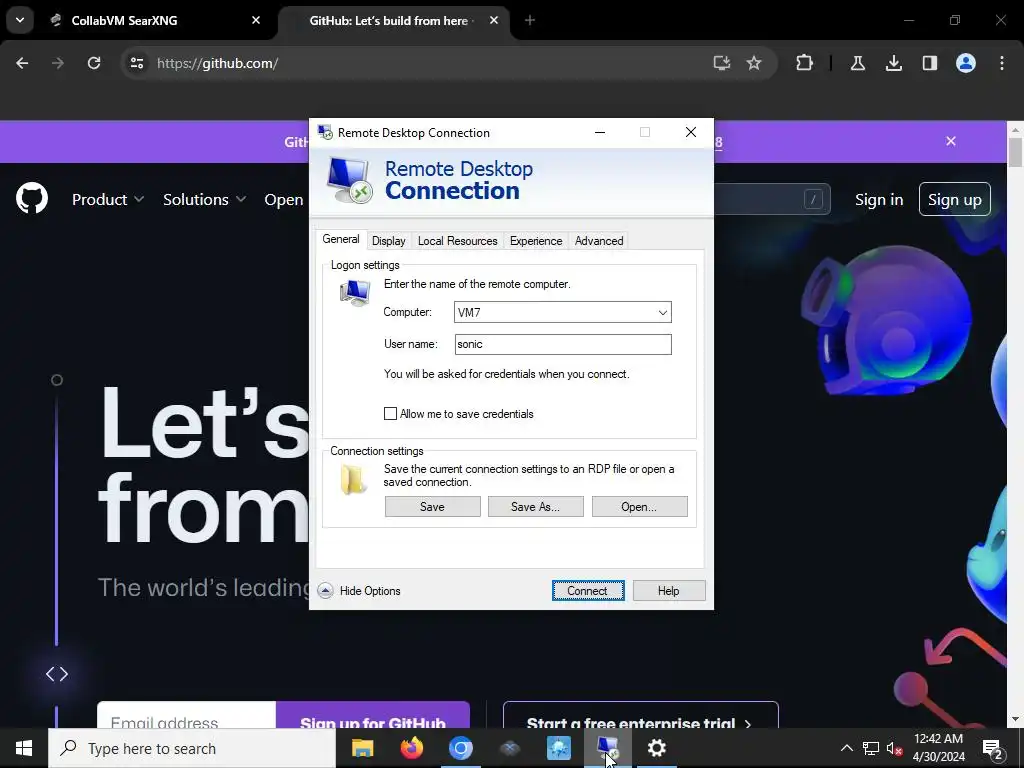Image resolution: width=1024 pixels, height=768 pixels.
Task: Click the browser back arrow
Action: coord(22,63)
